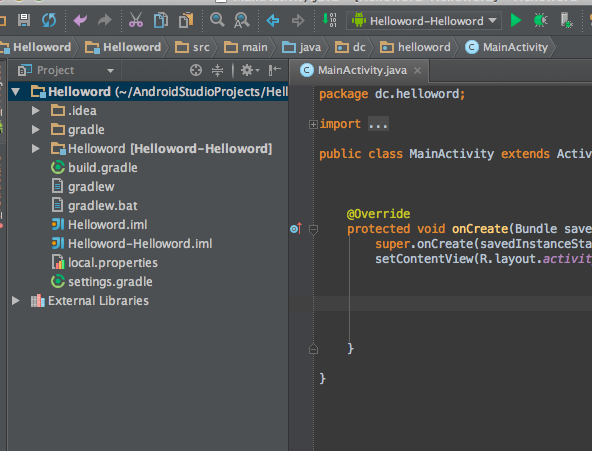Click the Paste clipboard icon

(186, 20)
